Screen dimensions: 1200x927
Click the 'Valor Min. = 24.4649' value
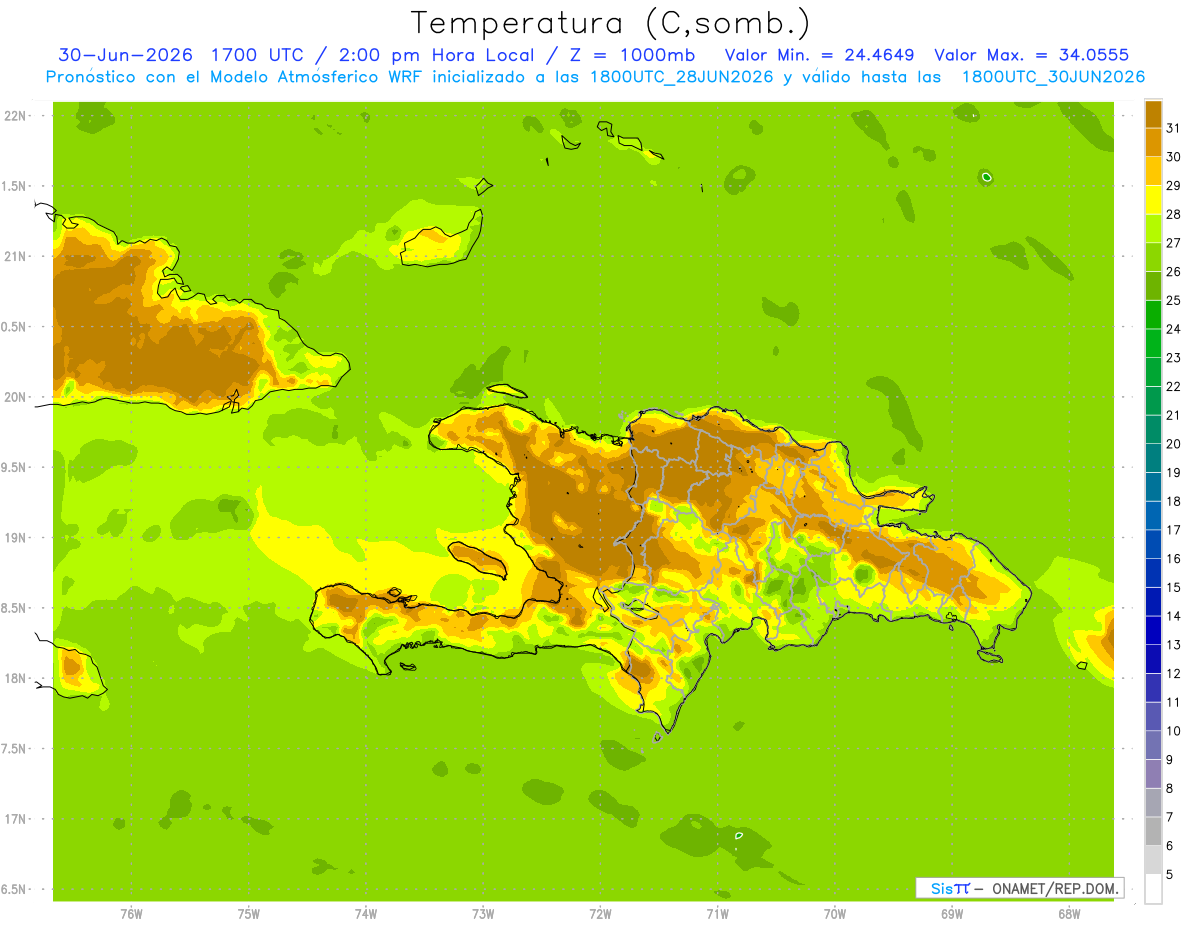[x=820, y=55]
